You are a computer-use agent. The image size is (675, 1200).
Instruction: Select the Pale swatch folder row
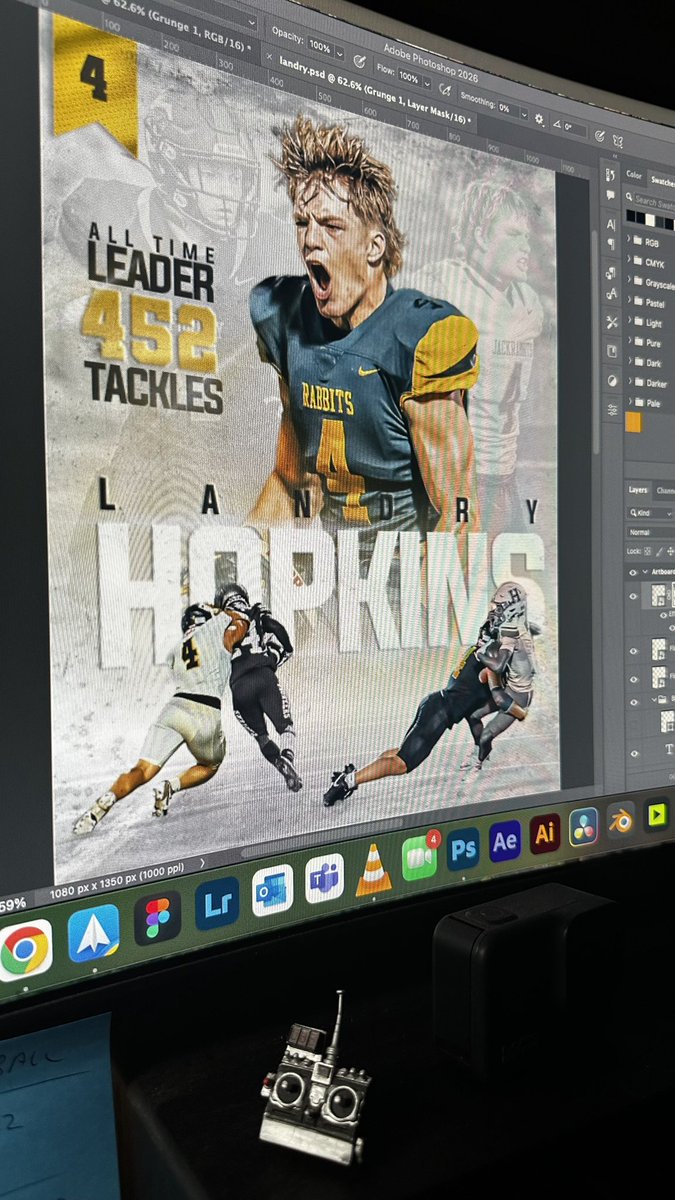(x=650, y=402)
